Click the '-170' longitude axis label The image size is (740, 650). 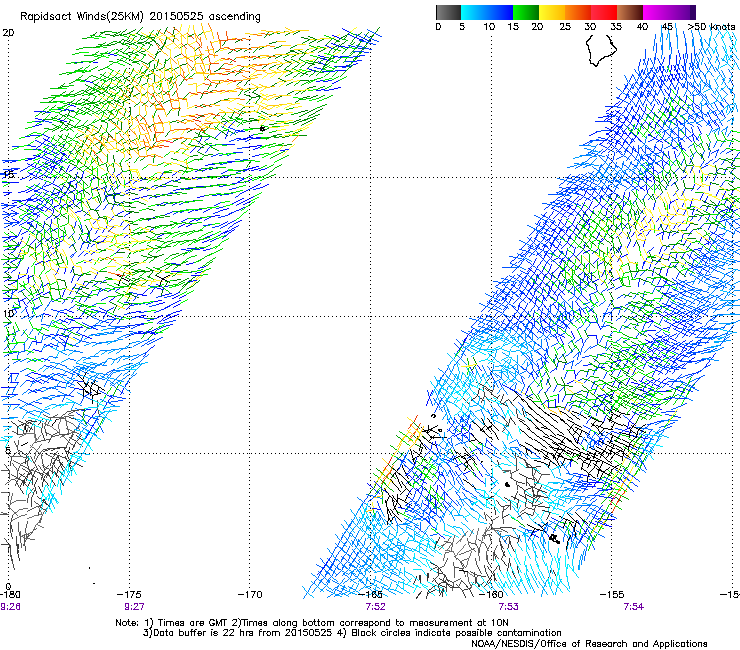pos(250,595)
